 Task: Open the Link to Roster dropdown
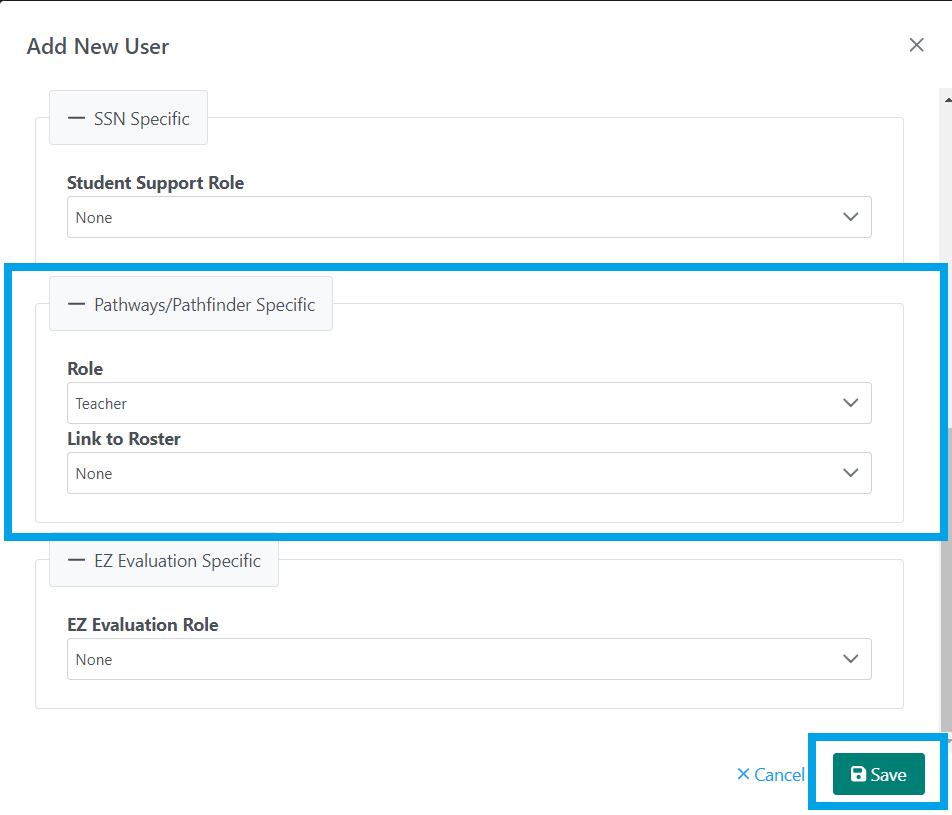coord(468,473)
